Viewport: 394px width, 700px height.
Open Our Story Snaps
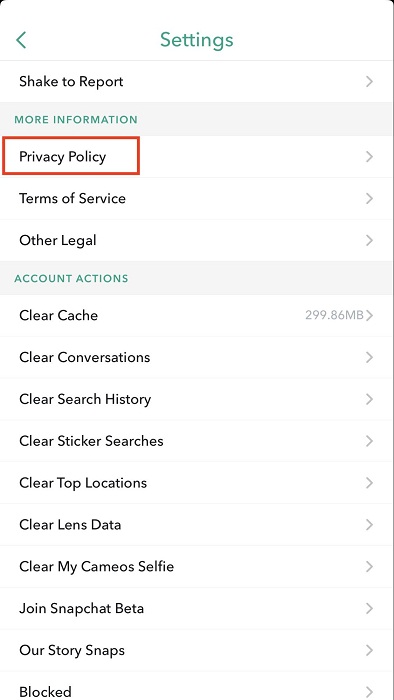point(197,650)
